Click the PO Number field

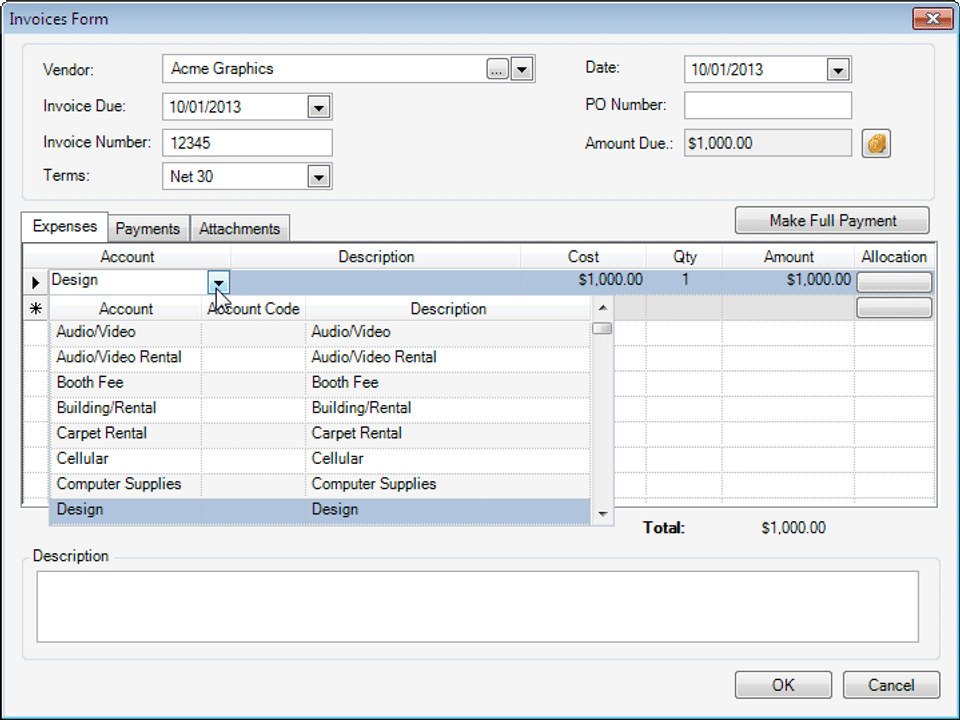[768, 105]
